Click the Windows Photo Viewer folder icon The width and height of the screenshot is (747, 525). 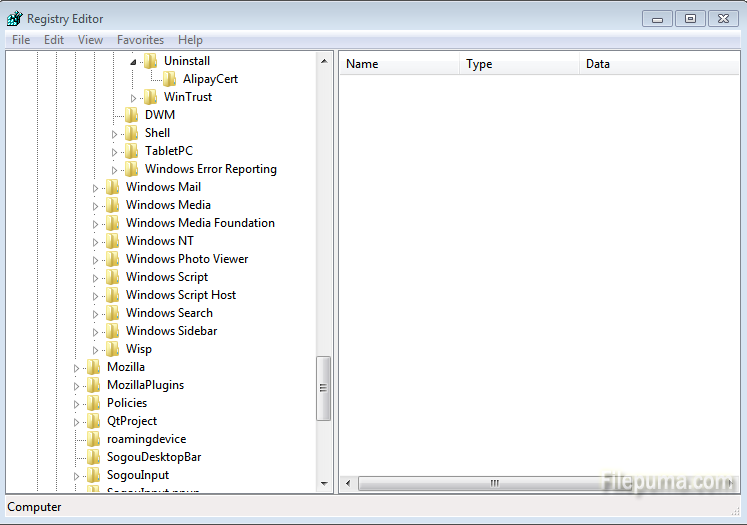(113, 259)
